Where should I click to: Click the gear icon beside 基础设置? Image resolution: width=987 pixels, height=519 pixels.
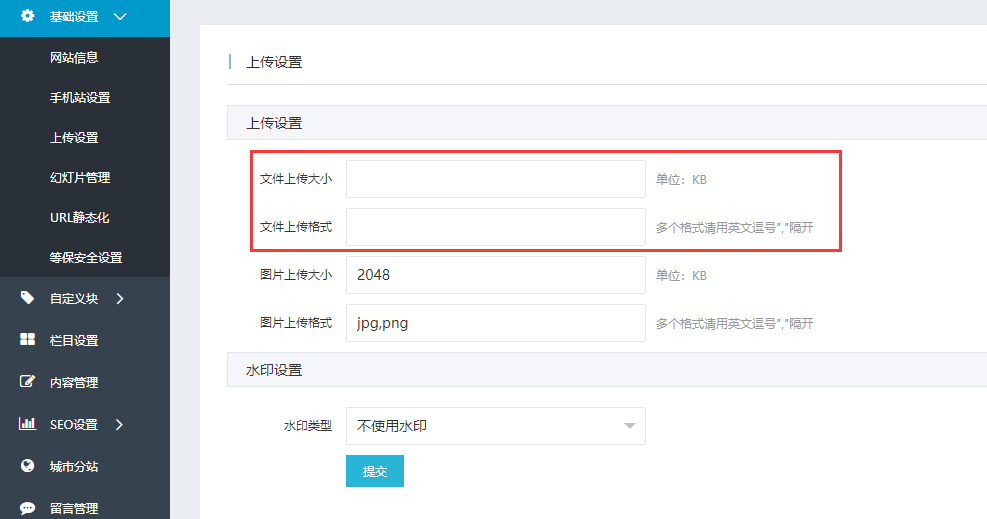(28, 16)
